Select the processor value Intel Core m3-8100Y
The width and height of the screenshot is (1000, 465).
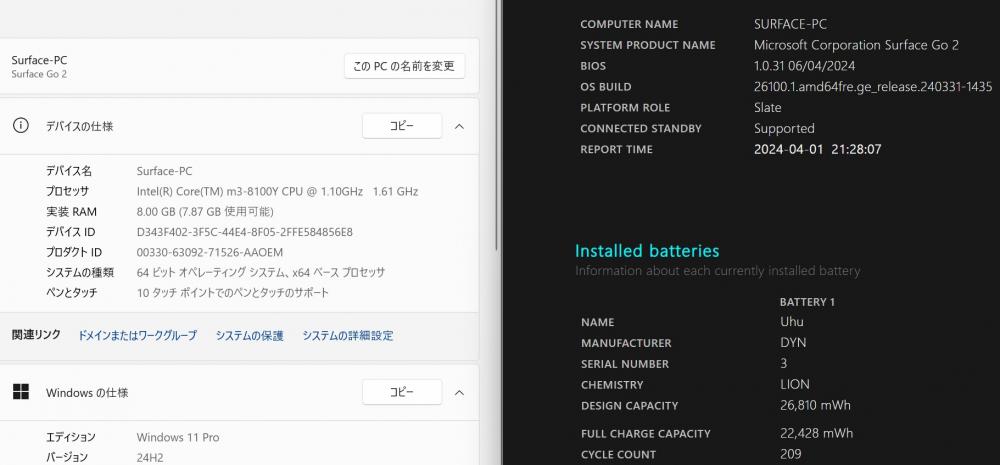click(277, 191)
